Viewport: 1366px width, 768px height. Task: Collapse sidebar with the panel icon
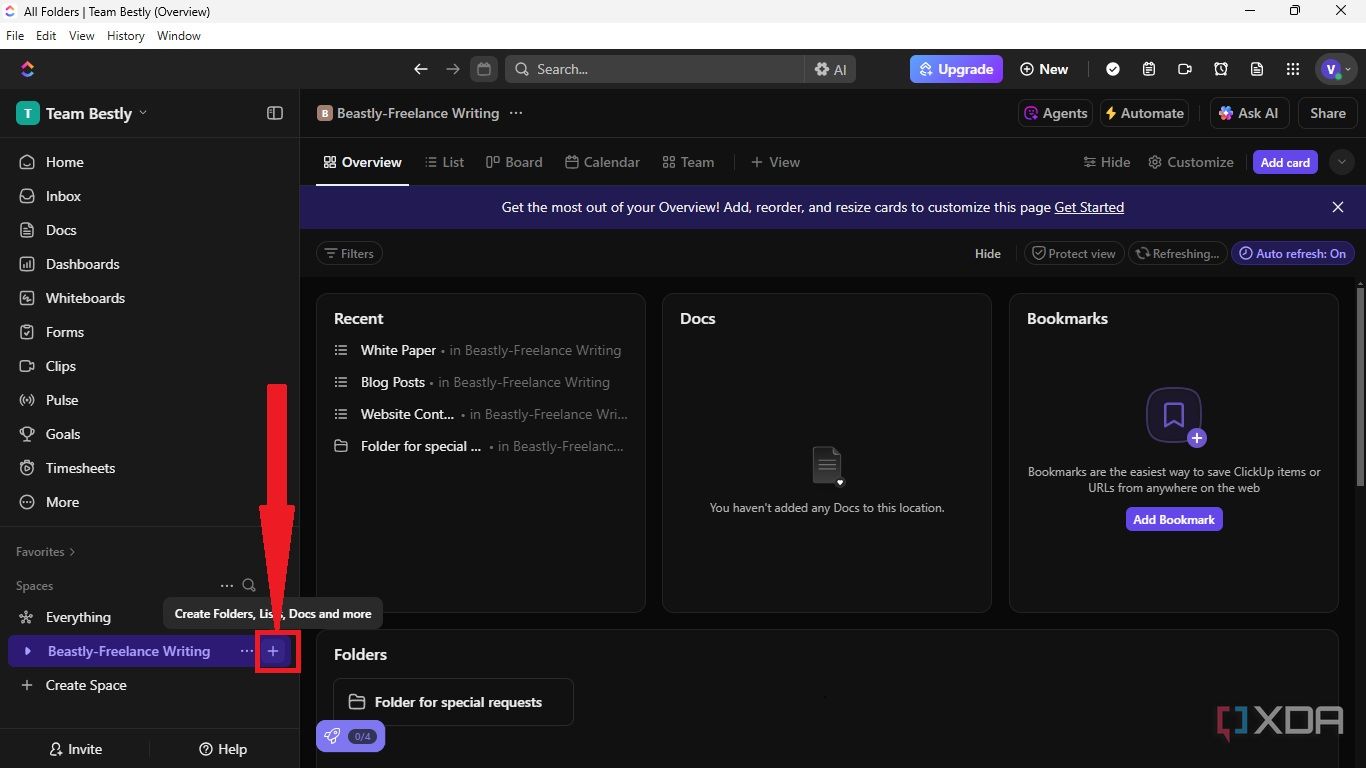pyautogui.click(x=275, y=113)
